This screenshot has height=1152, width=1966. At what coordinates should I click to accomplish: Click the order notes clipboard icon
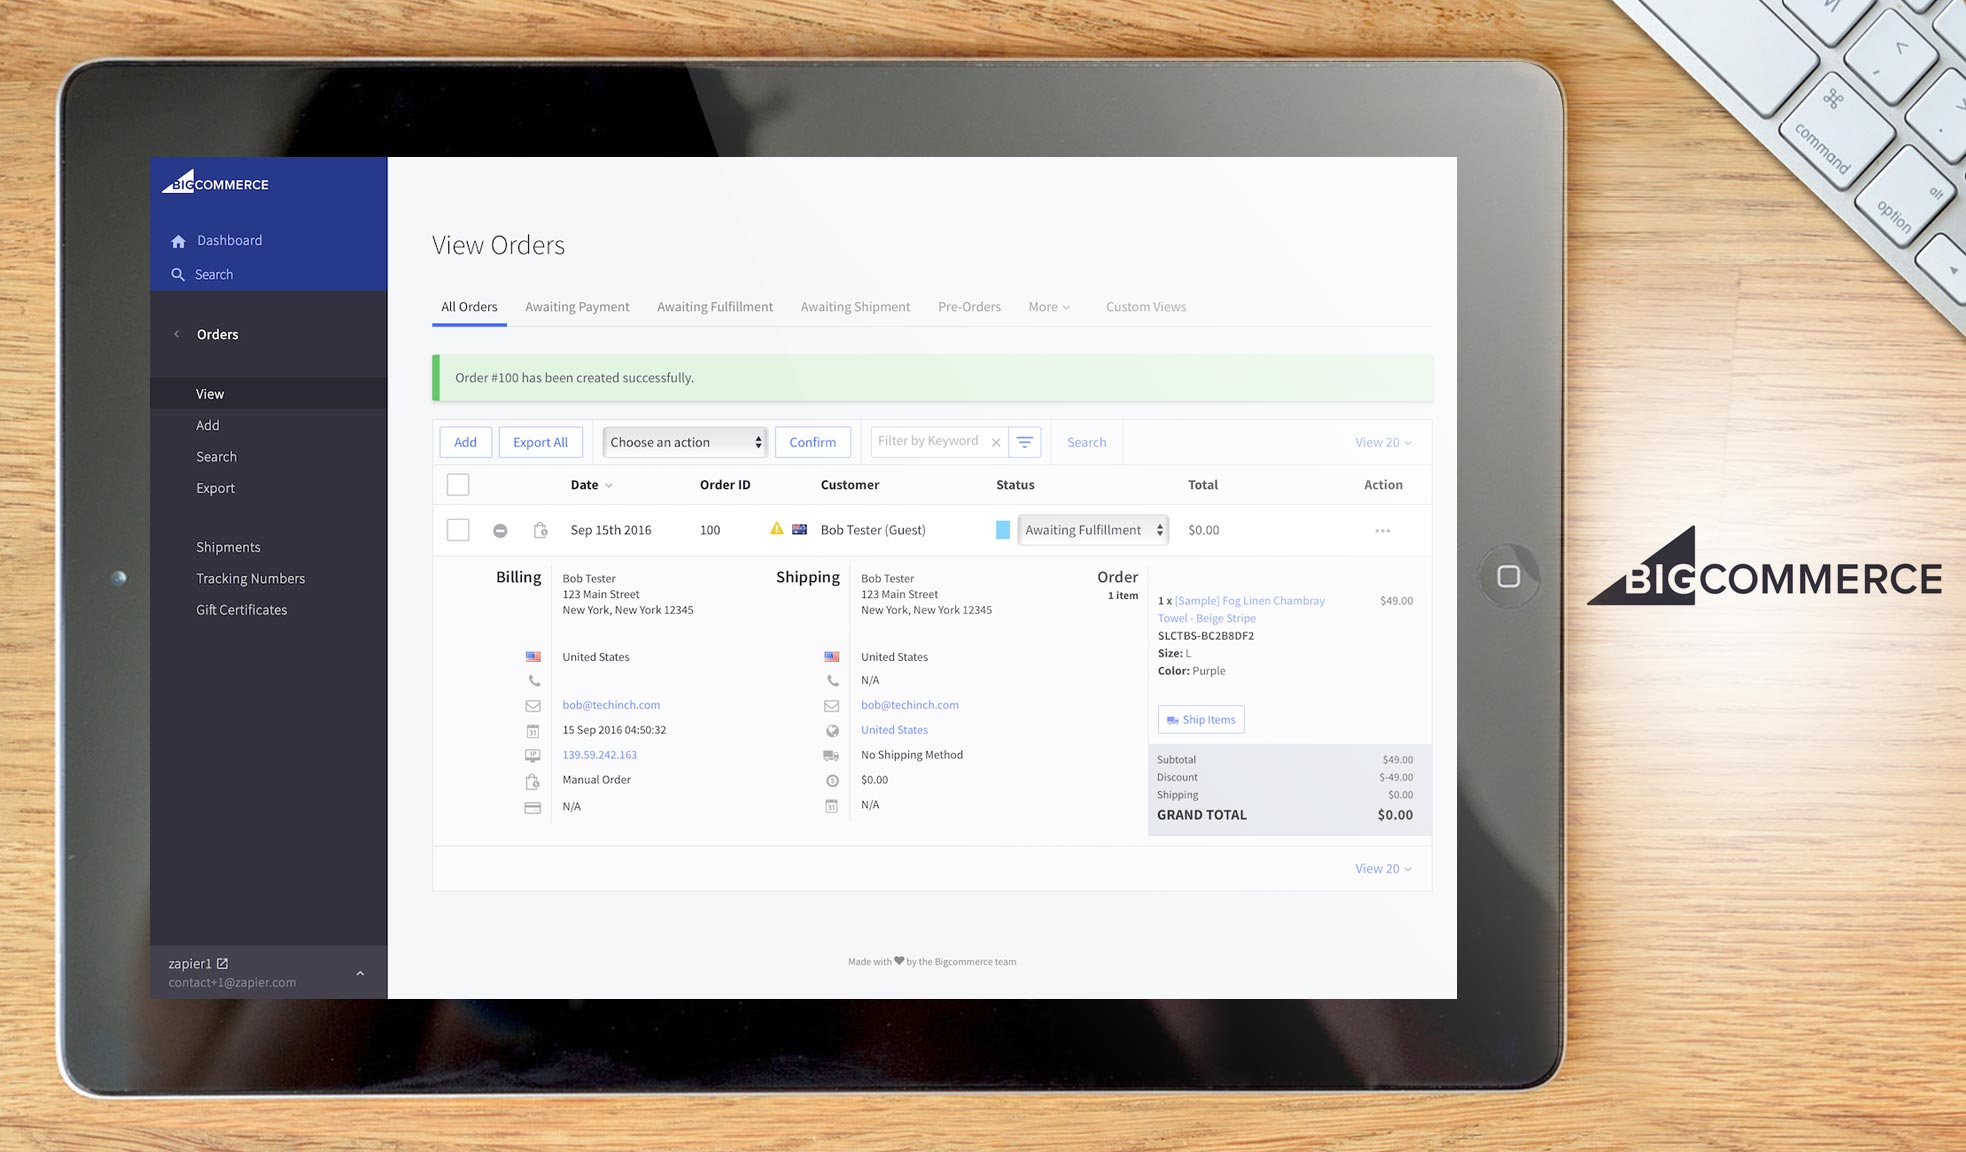pos(540,530)
